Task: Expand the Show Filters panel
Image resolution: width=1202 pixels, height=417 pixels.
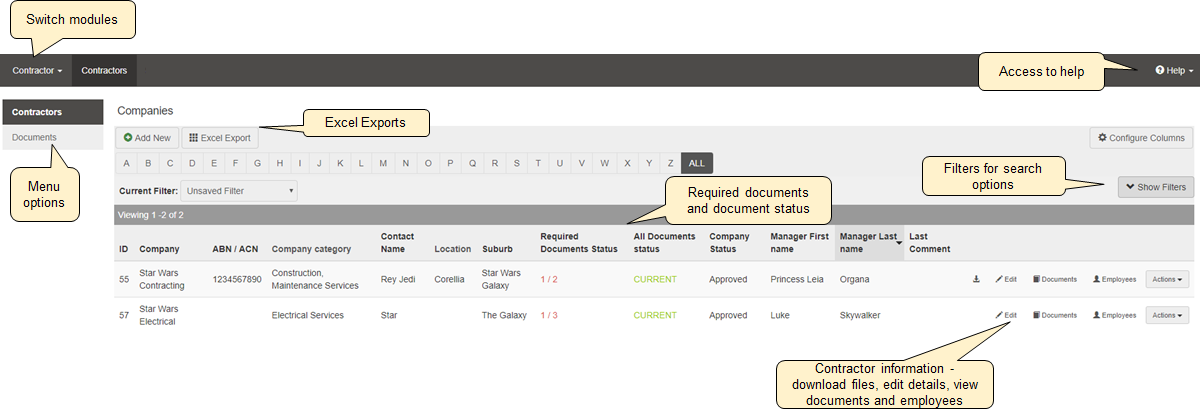Action: [1155, 187]
